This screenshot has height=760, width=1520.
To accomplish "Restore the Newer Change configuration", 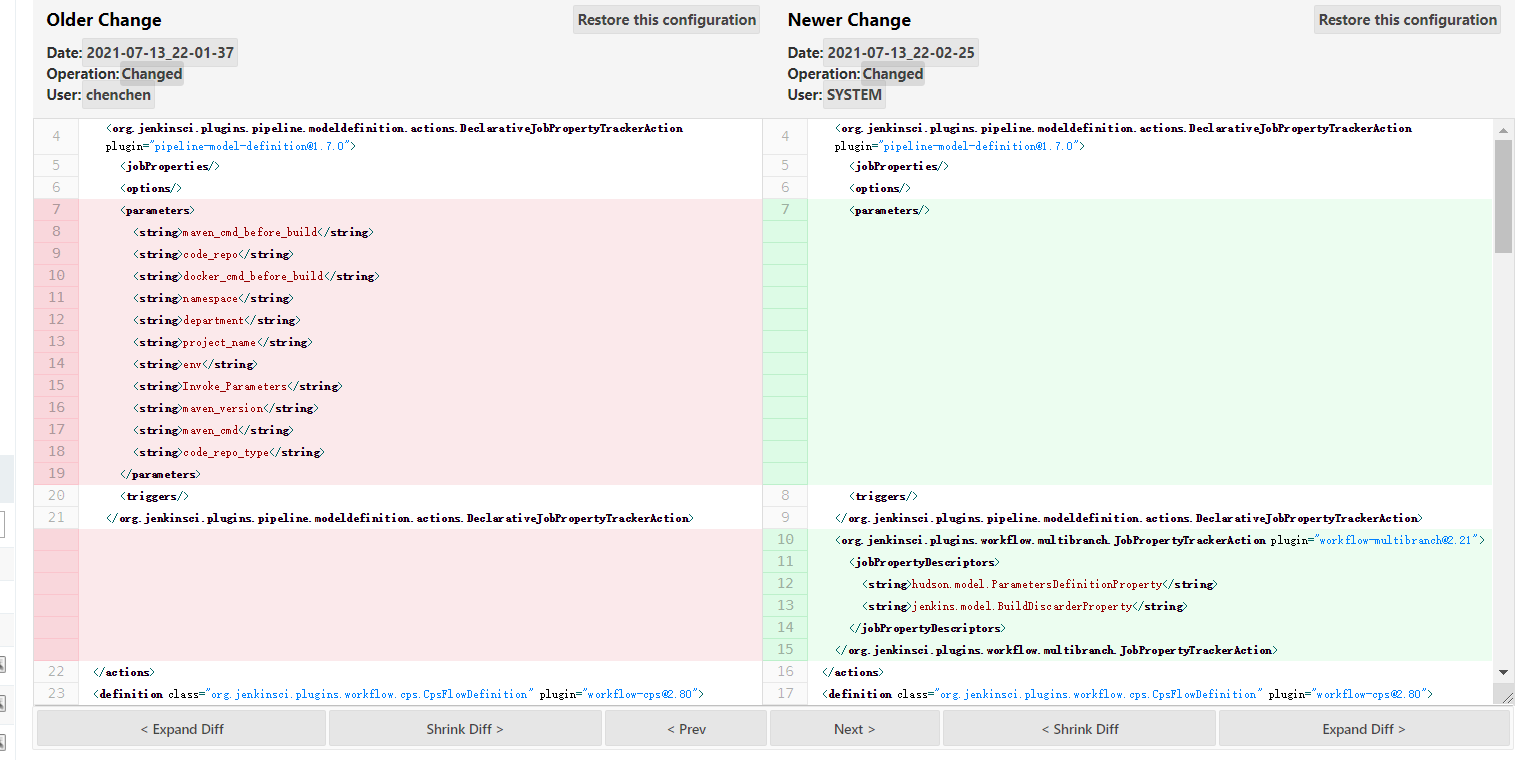I will [1407, 20].
